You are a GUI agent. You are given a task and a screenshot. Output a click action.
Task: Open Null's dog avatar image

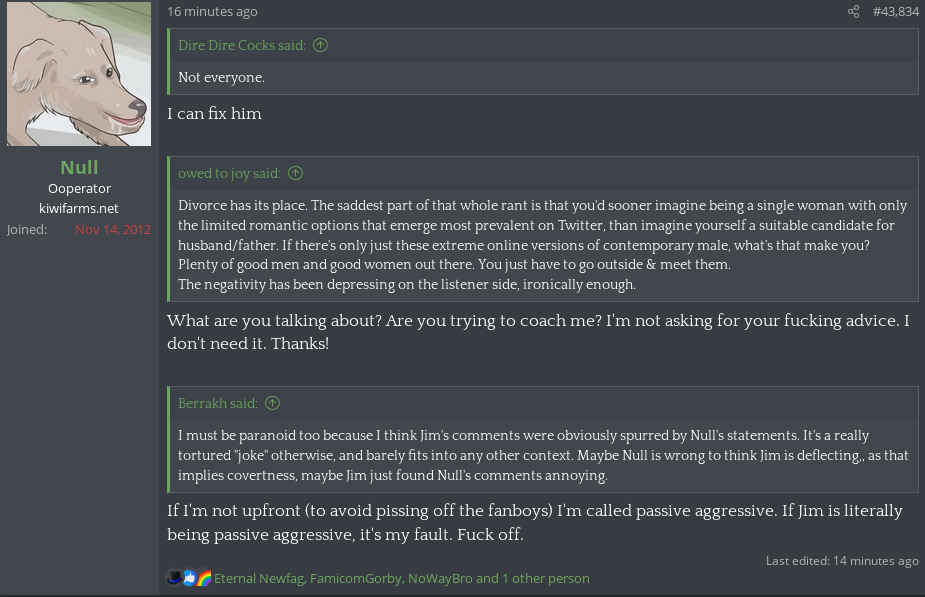coord(79,74)
